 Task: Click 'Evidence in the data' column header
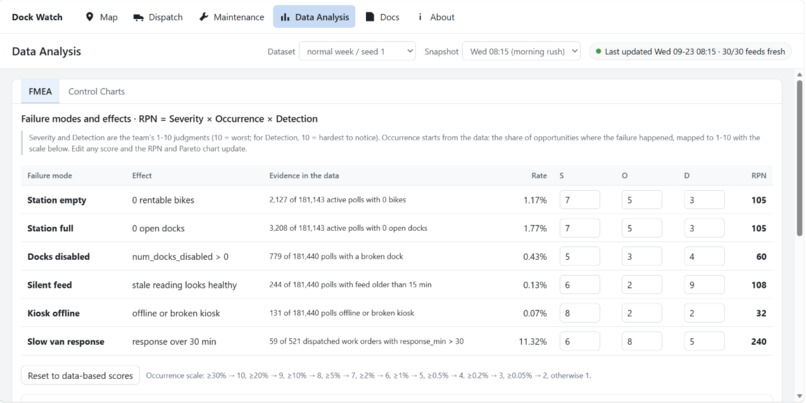304,175
